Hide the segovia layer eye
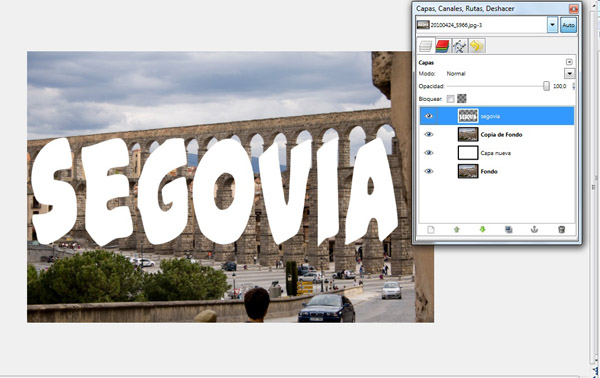 coord(429,116)
